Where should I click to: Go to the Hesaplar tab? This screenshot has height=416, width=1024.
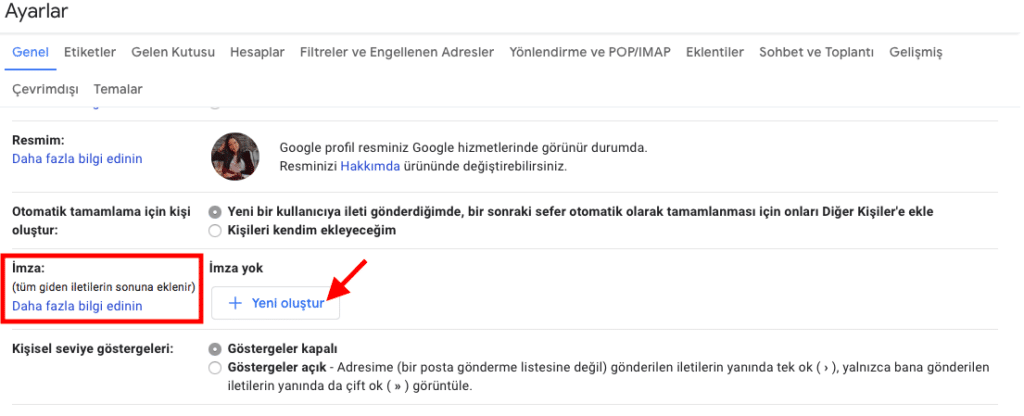point(257,52)
